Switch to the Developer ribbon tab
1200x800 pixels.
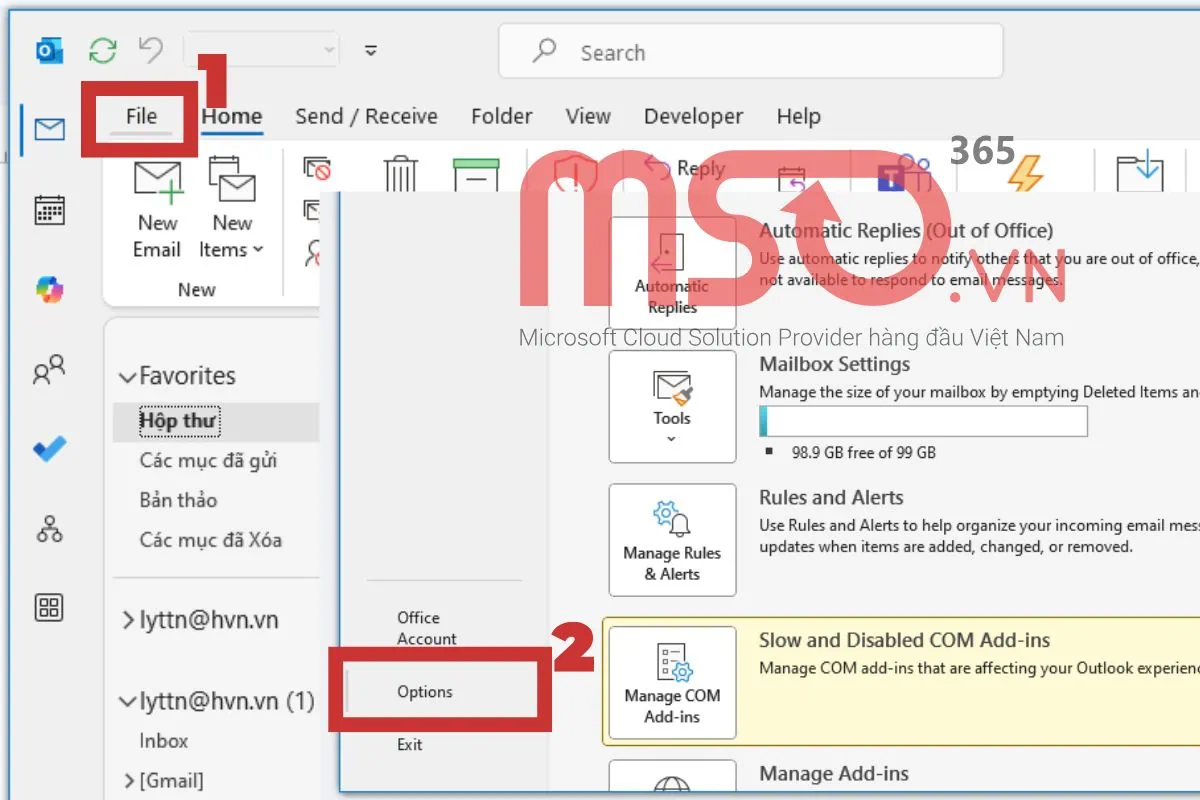coord(693,117)
